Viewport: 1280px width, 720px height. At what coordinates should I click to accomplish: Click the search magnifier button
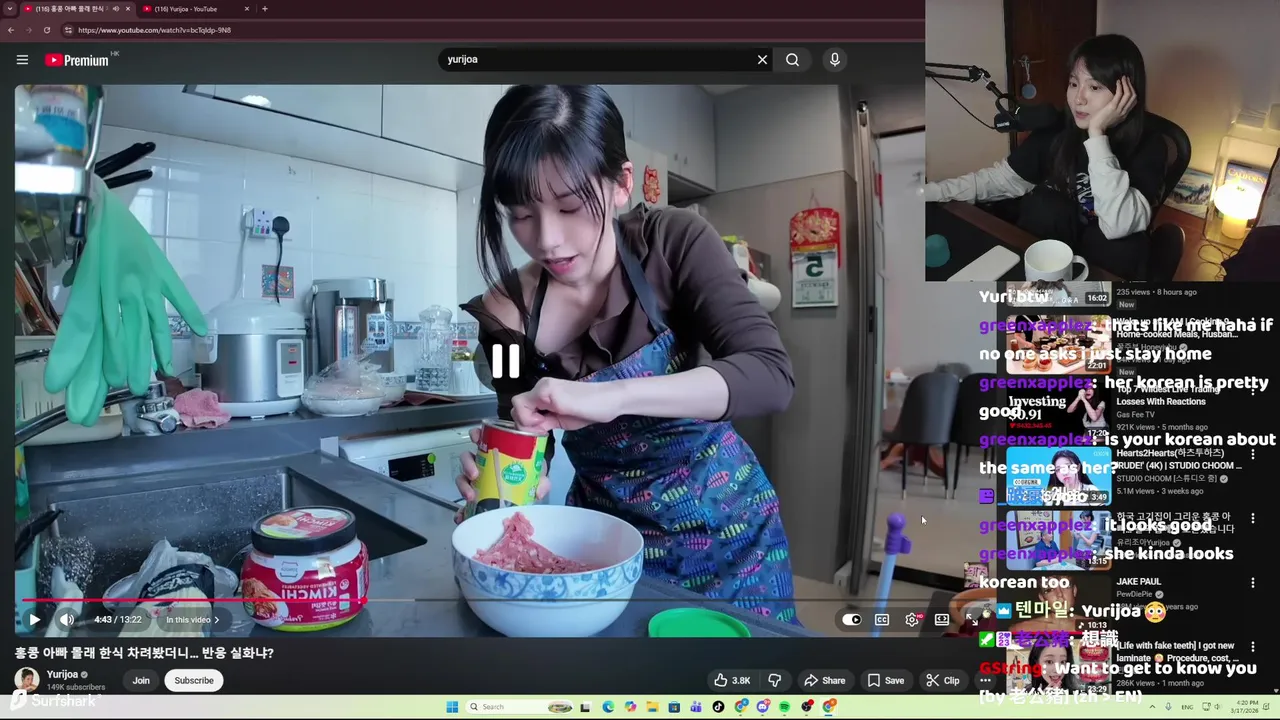(x=792, y=60)
